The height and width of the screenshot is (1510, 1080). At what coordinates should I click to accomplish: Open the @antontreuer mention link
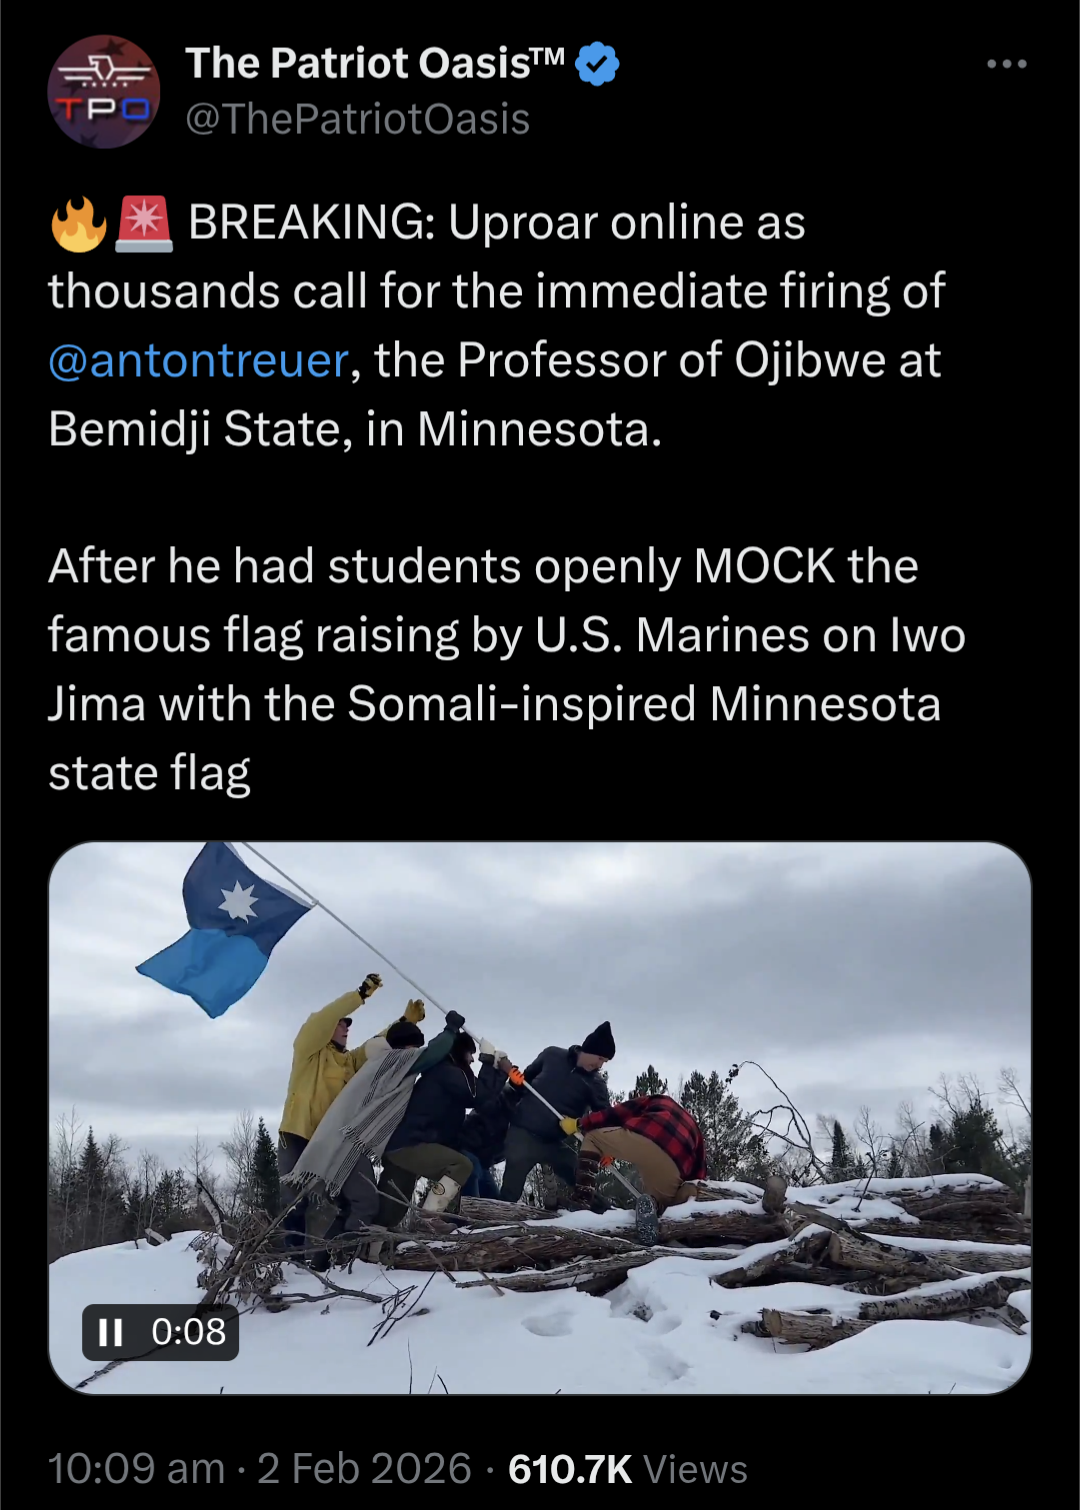tap(199, 360)
